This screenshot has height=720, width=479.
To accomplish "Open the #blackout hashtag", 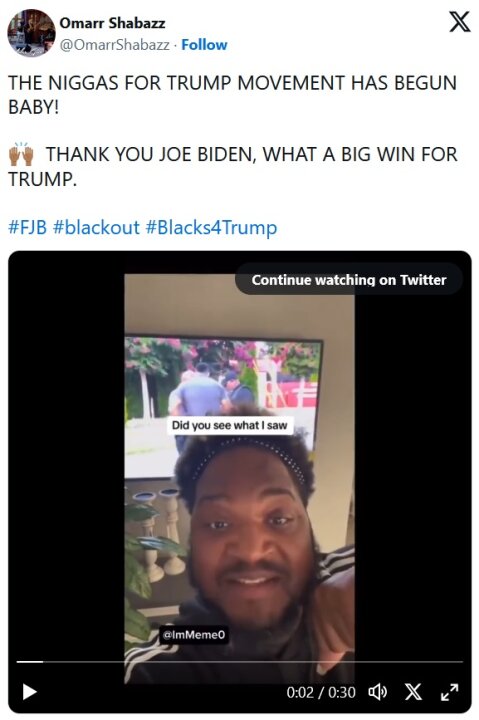I will pos(96,227).
